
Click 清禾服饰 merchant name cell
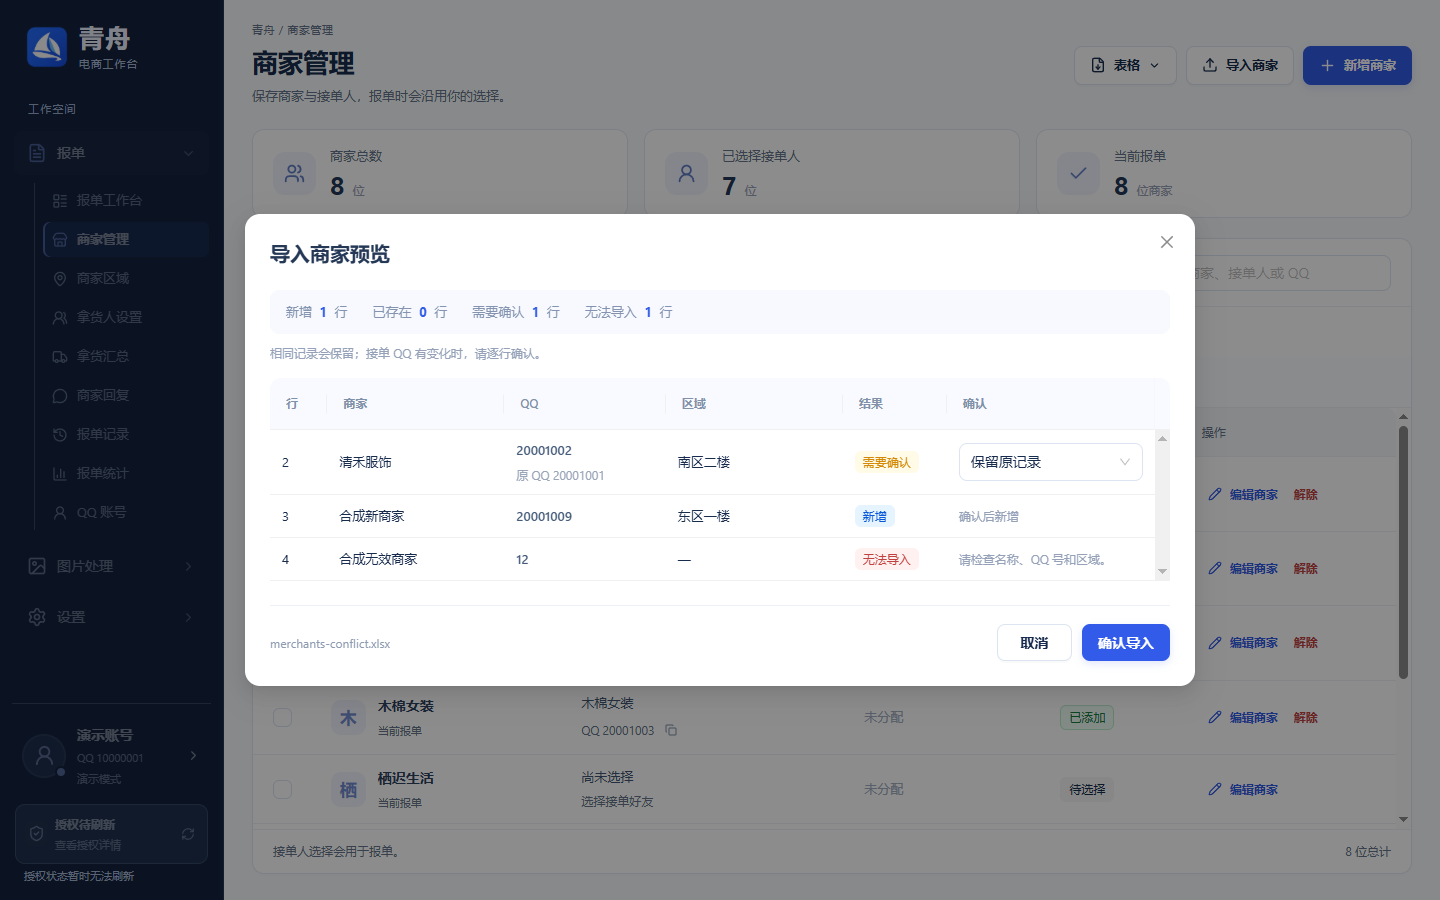[x=365, y=462]
